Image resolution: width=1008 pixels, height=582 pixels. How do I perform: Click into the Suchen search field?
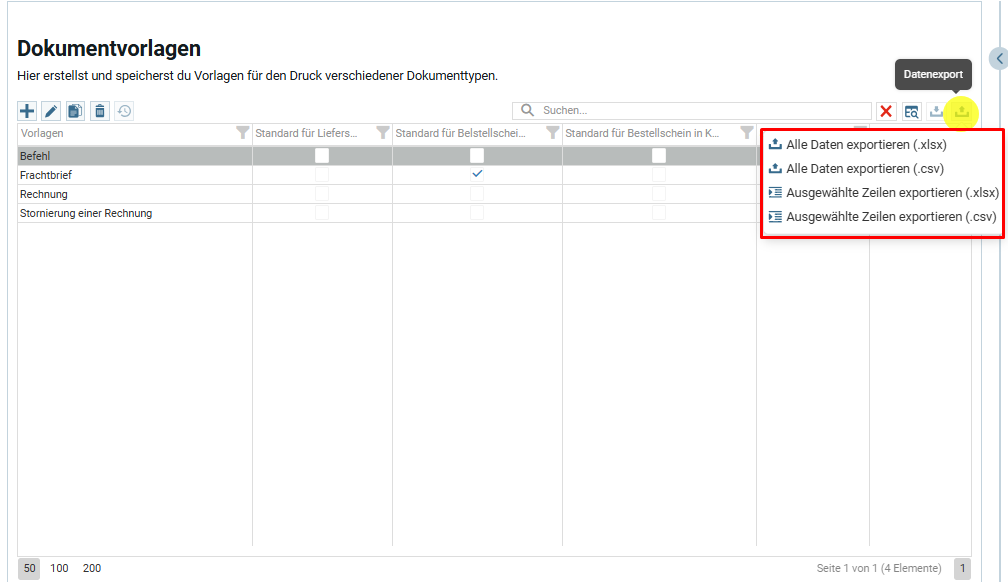point(700,111)
